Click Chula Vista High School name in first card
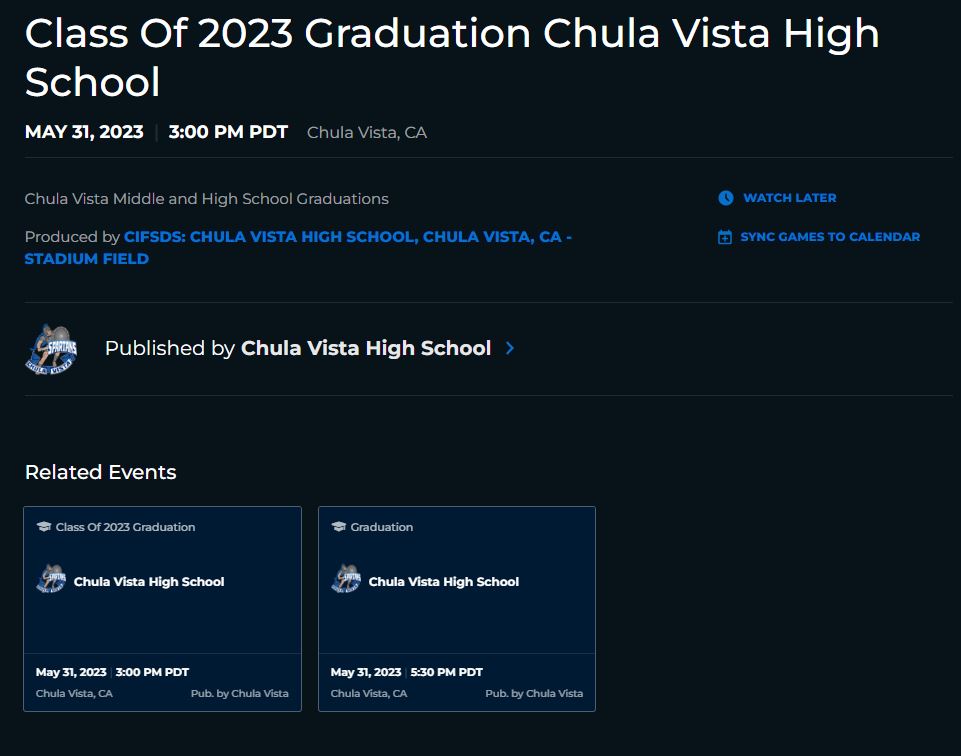Viewport: 961px width, 756px height. (x=149, y=581)
